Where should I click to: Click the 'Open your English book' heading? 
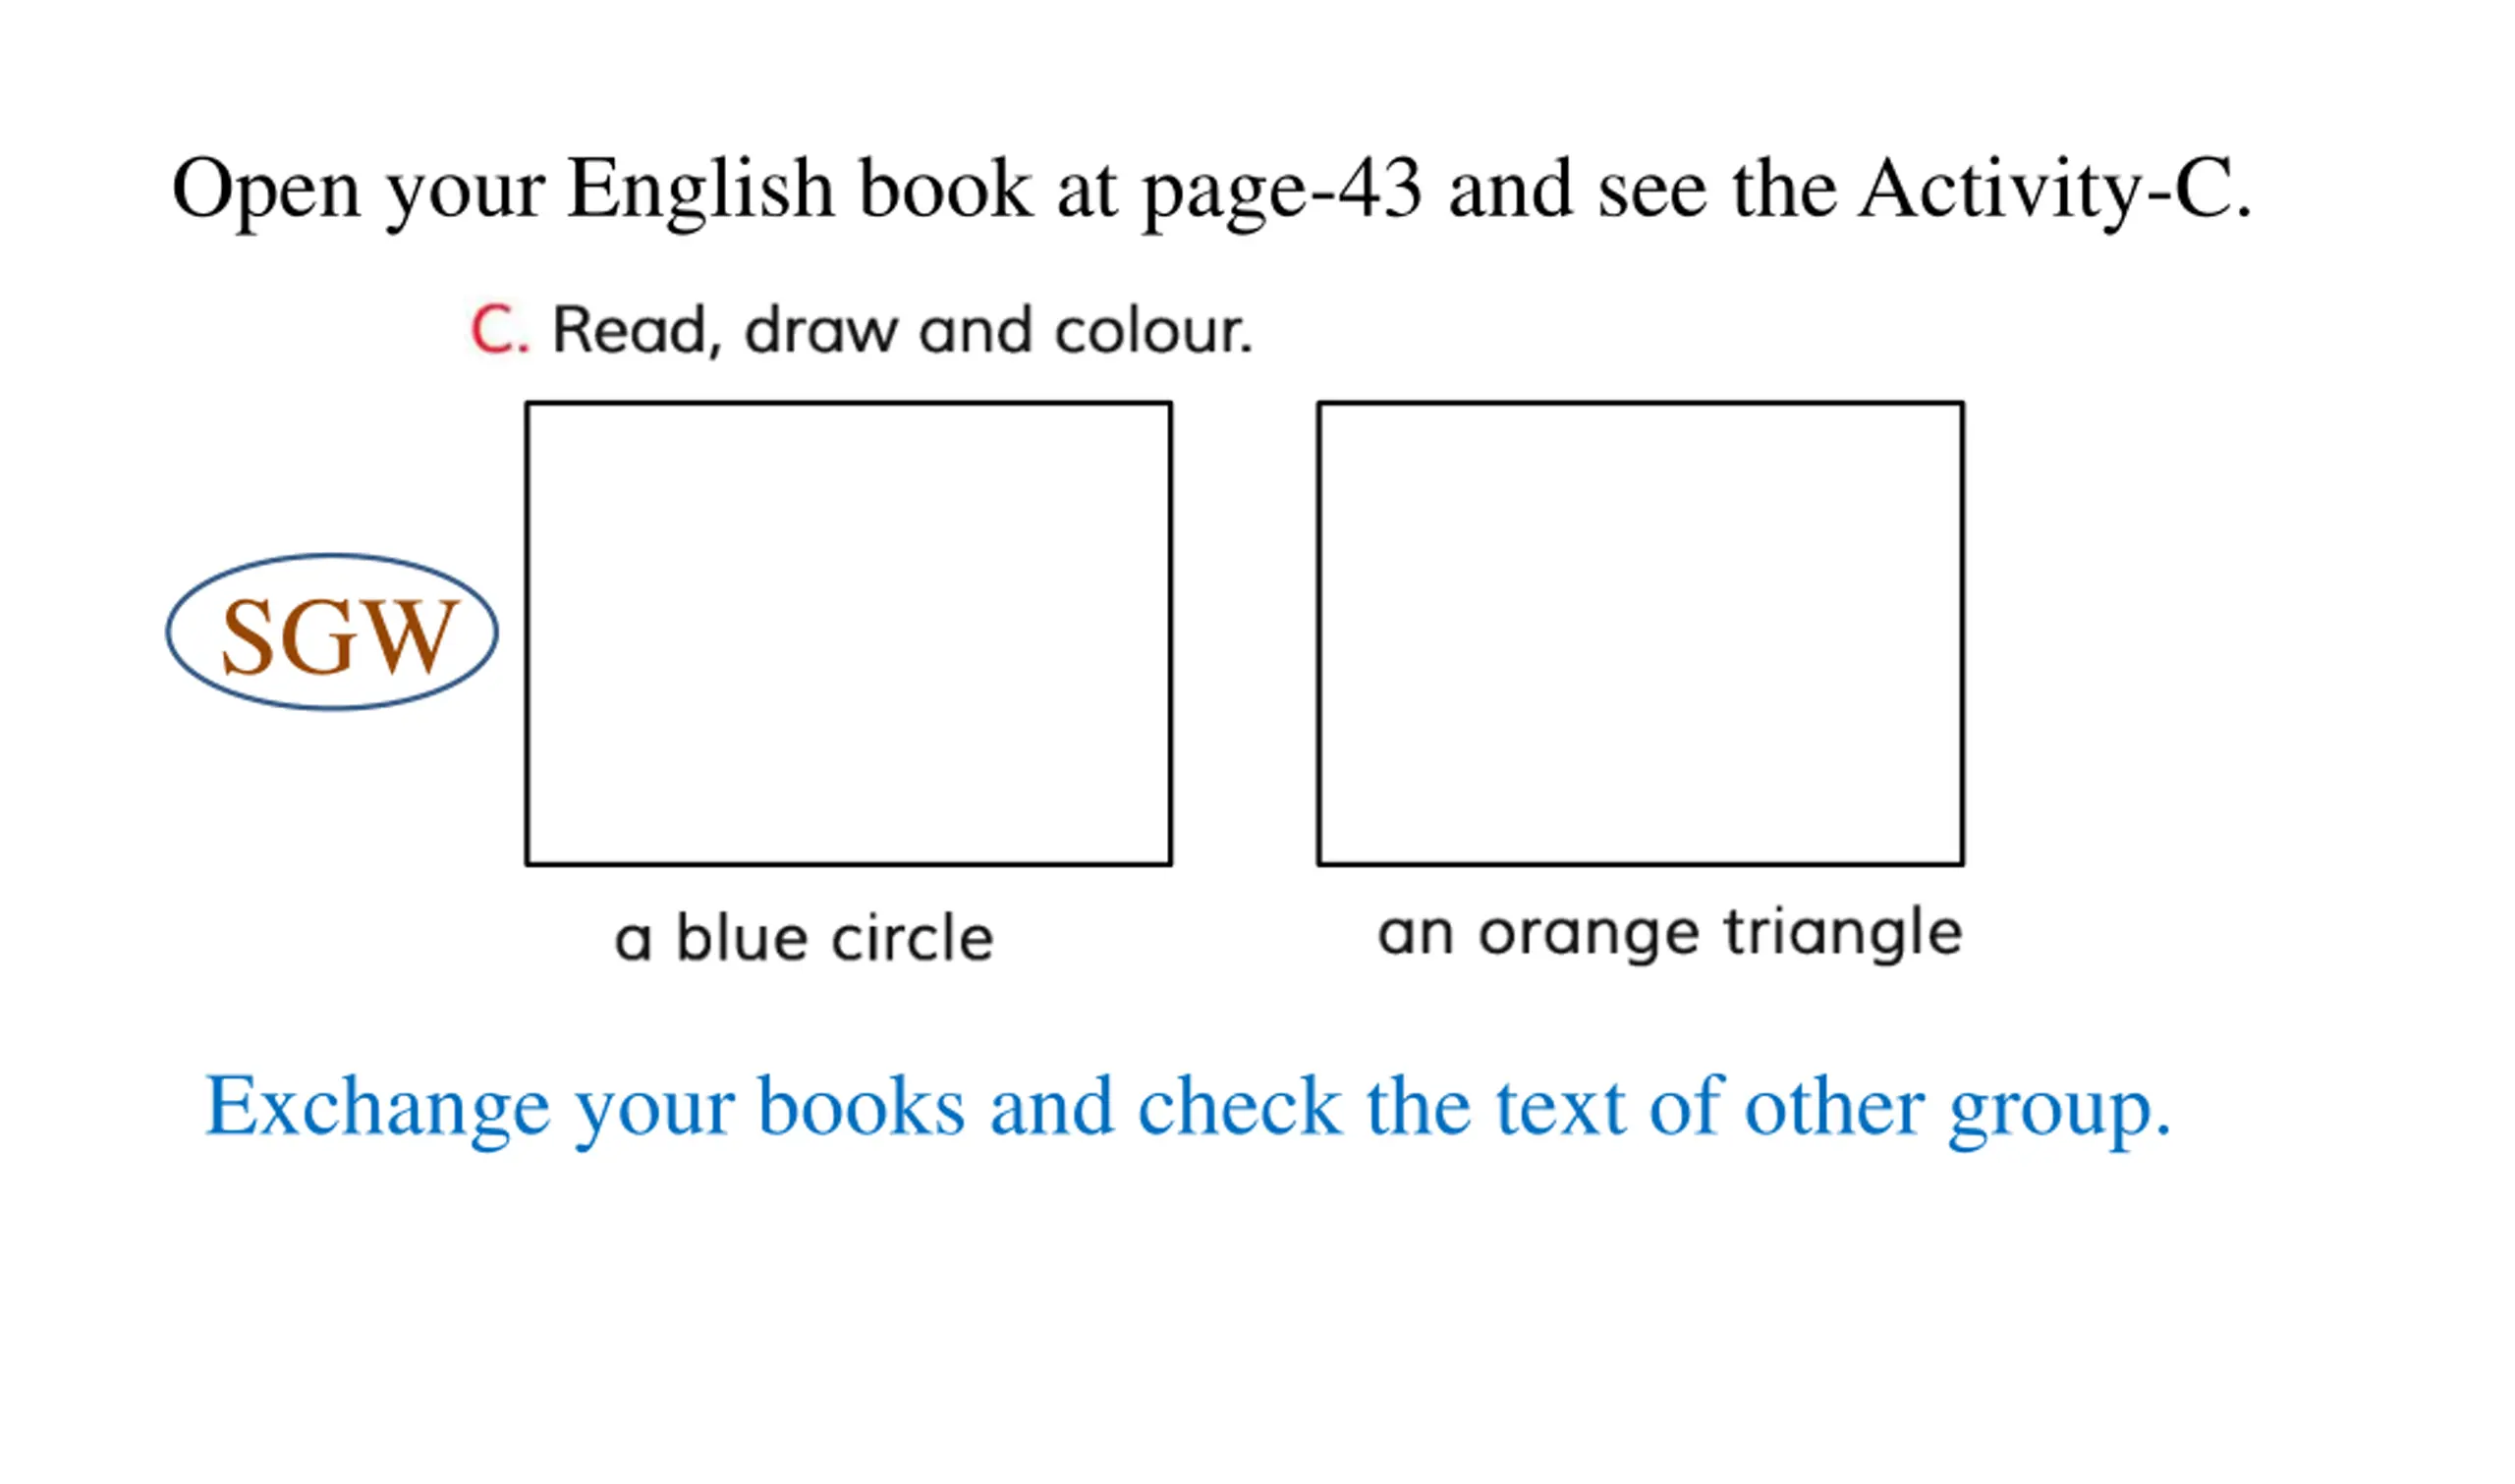pyautogui.click(x=1212, y=190)
